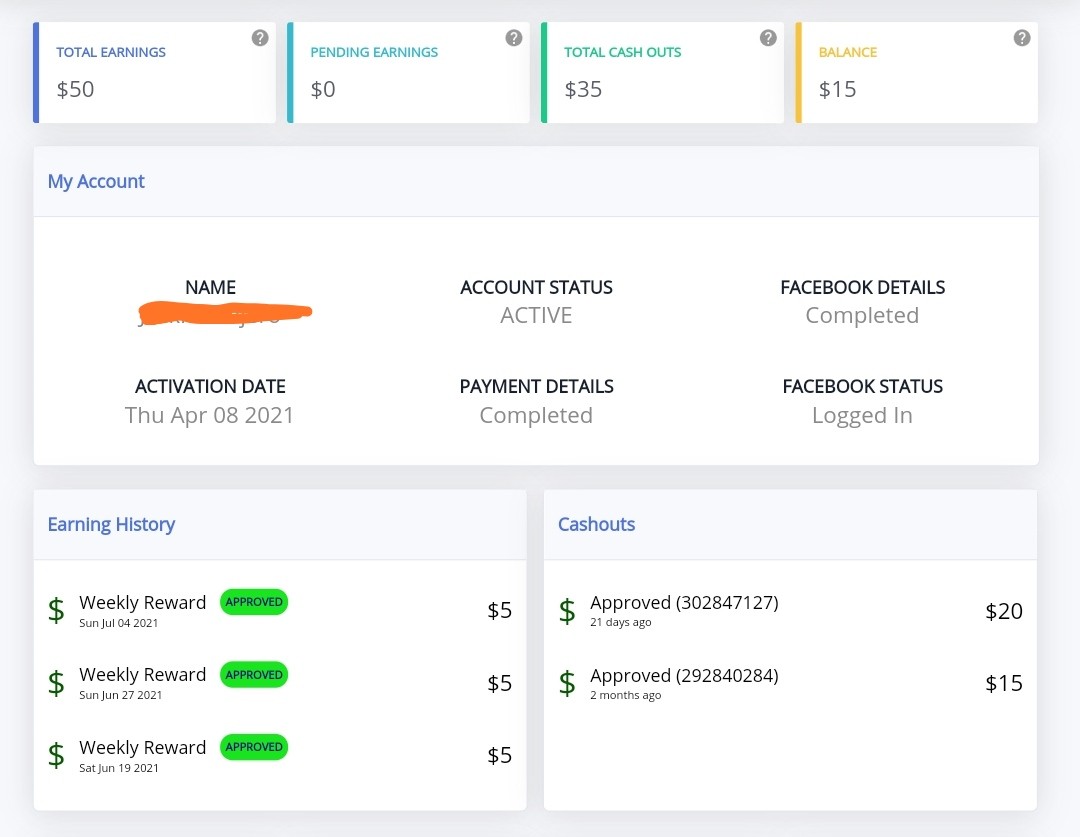Select dollar icon for Jun 27 weekly reward
Viewport: 1080px width, 837px height.
click(x=56, y=683)
